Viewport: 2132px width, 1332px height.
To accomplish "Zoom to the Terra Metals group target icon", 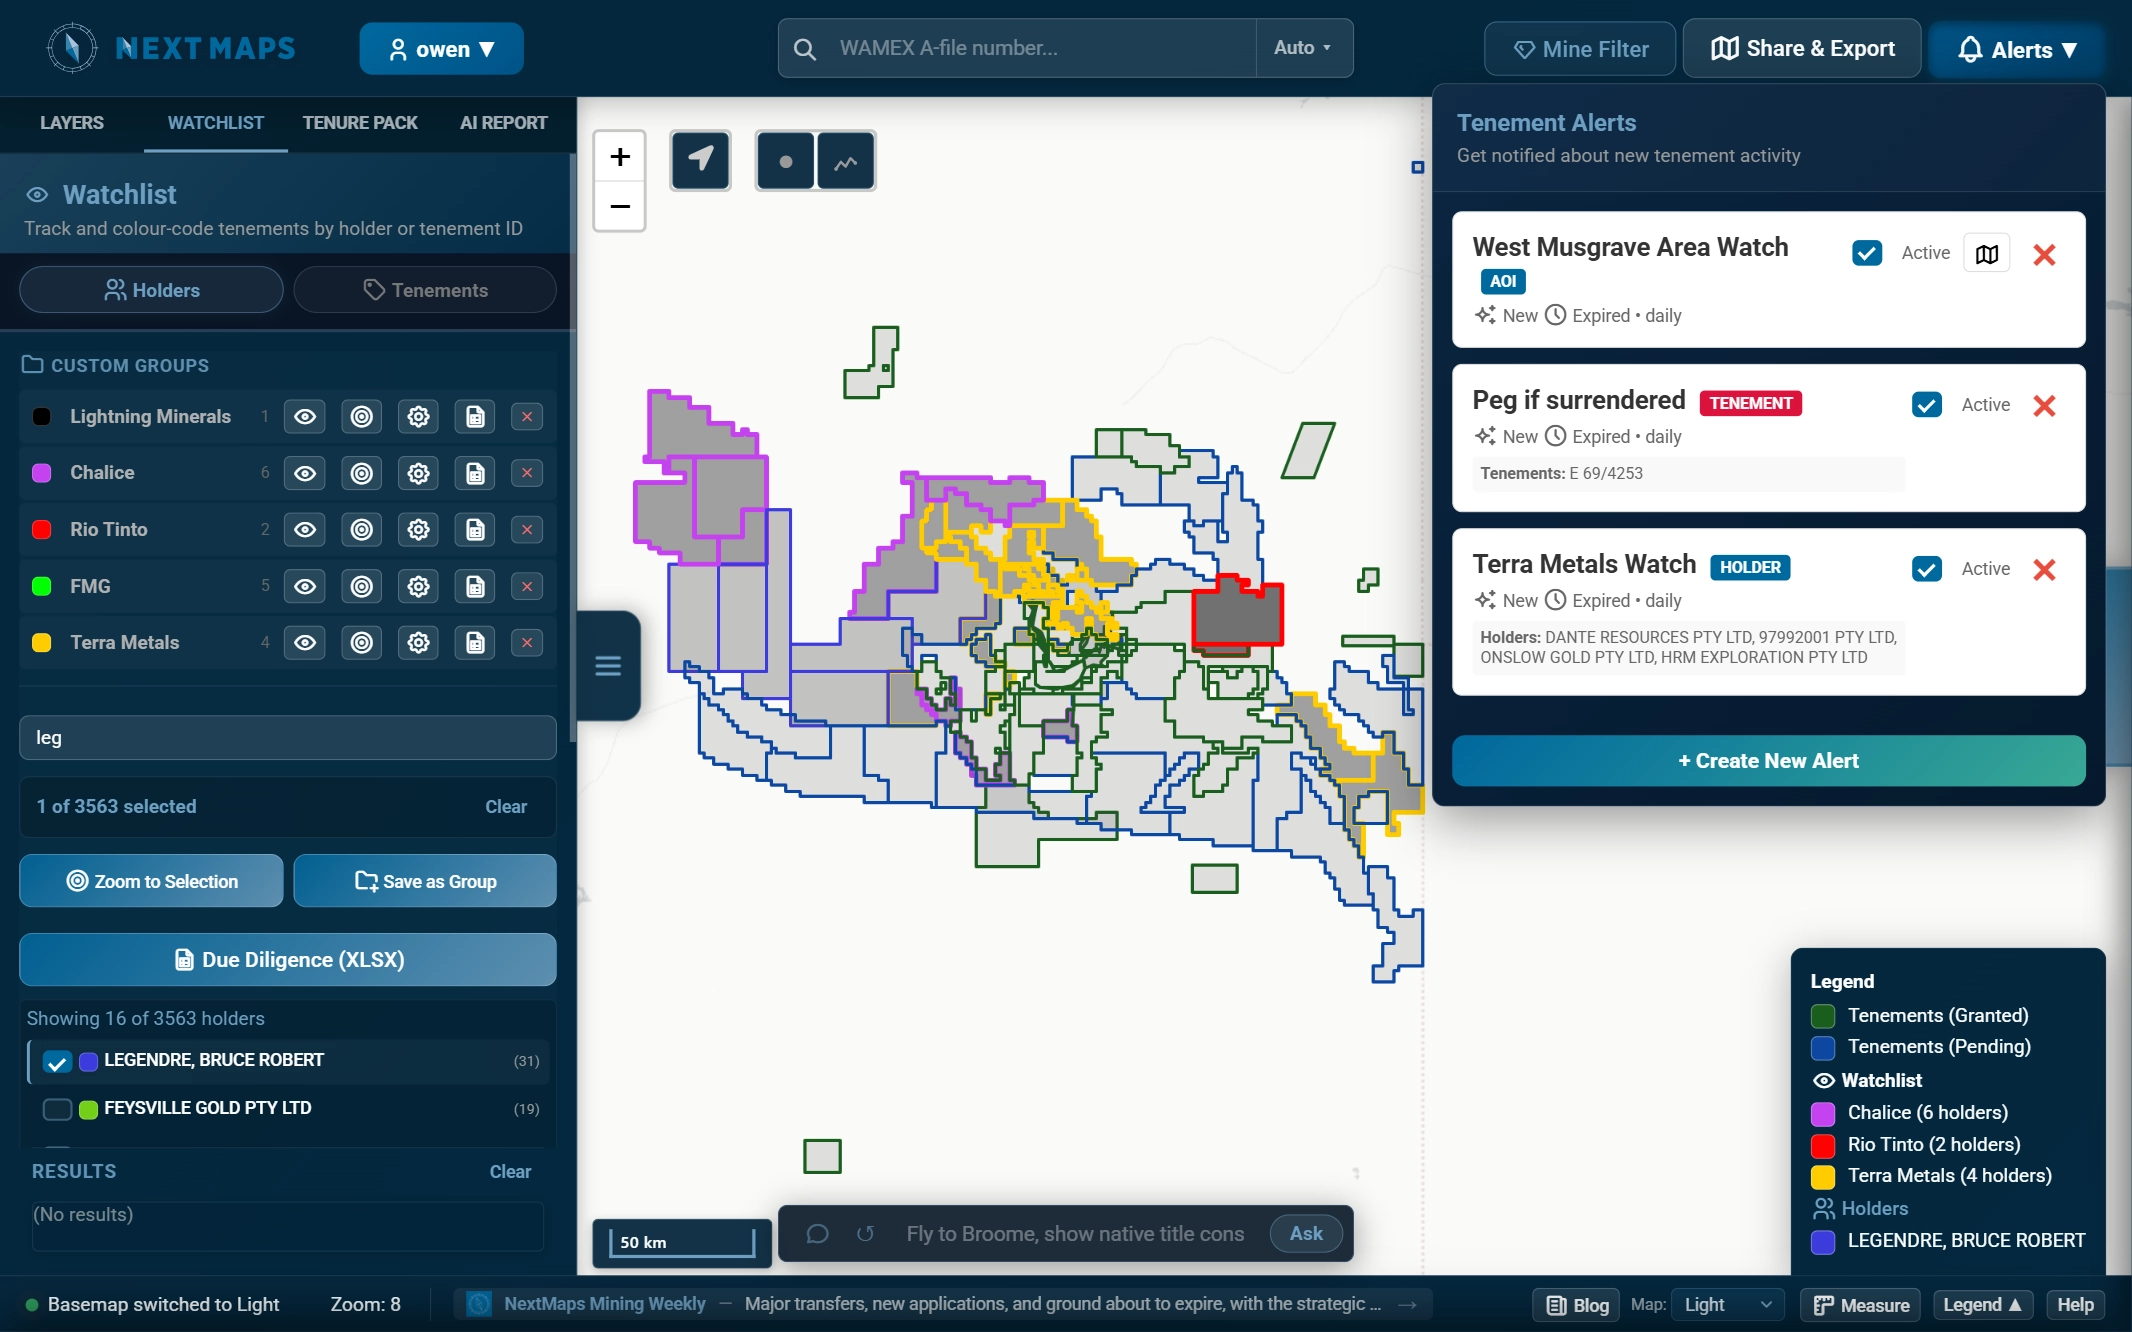I will (x=362, y=642).
